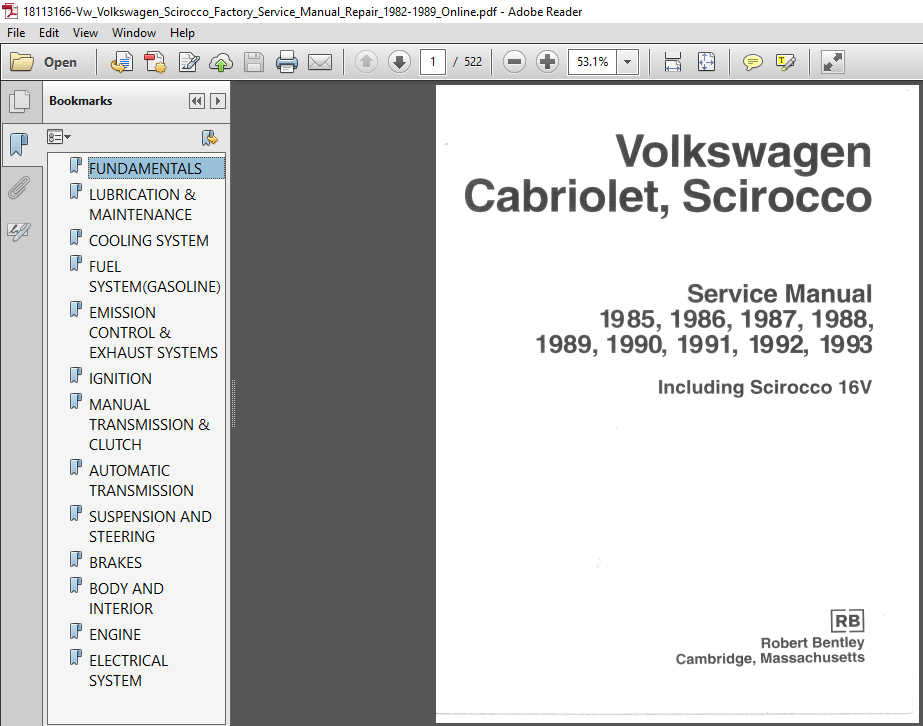
Task: Click the Save floppy disk icon
Action: (x=254, y=62)
